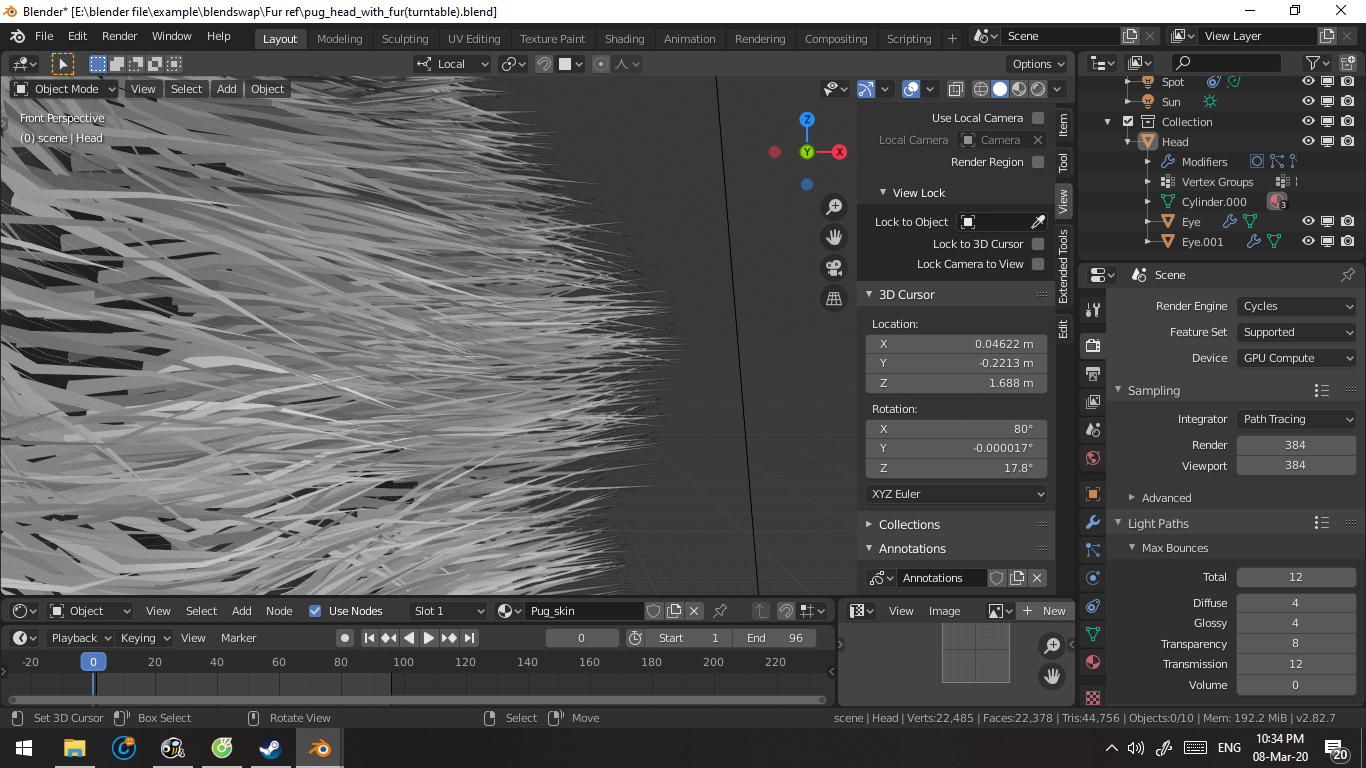The width and height of the screenshot is (1366, 768).
Task: Click New to create a new image
Action: (1052, 610)
